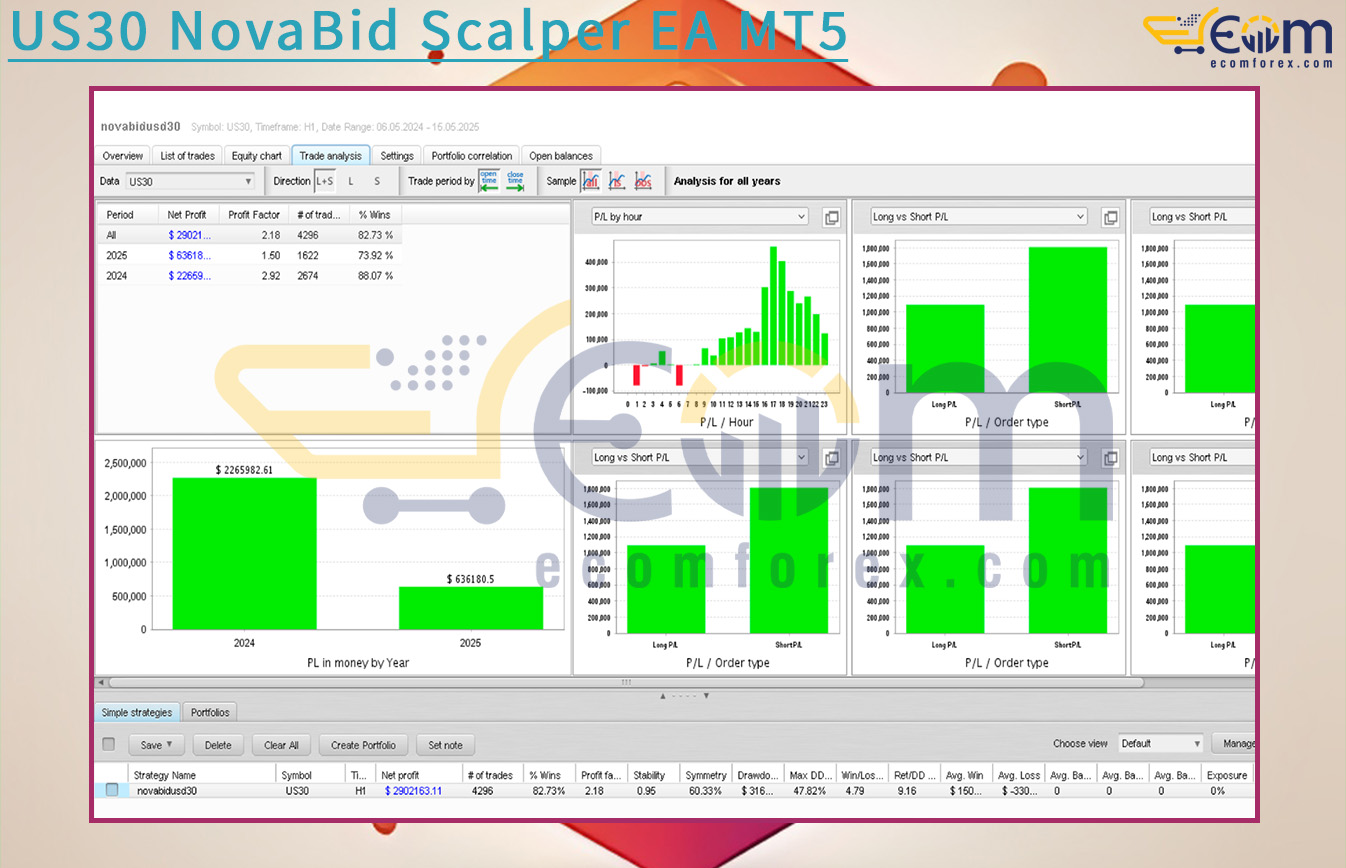Select the 'All' period row
The width and height of the screenshot is (1346, 868).
(x=249, y=235)
